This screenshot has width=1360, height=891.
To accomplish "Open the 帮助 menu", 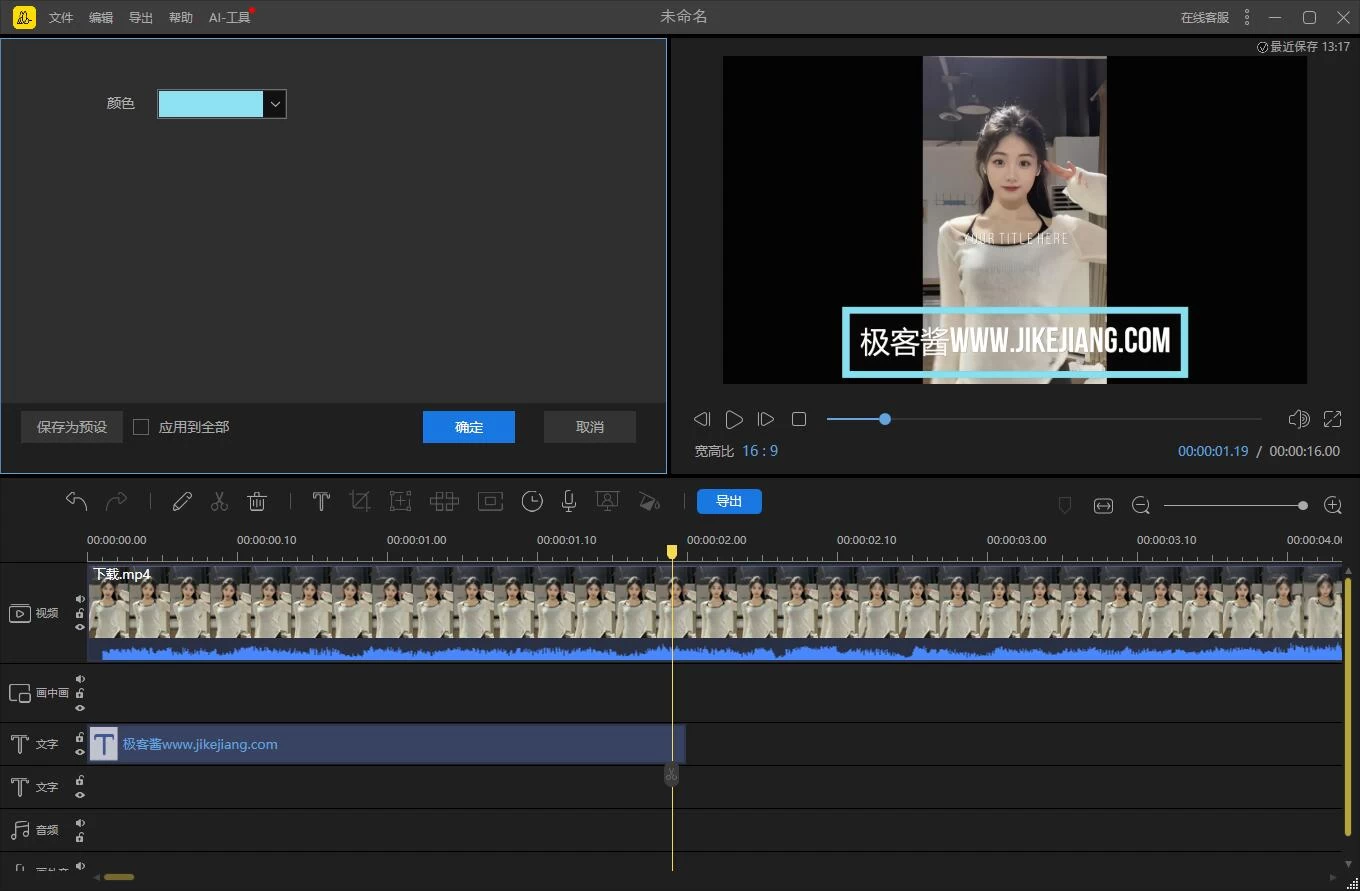I will (x=181, y=18).
